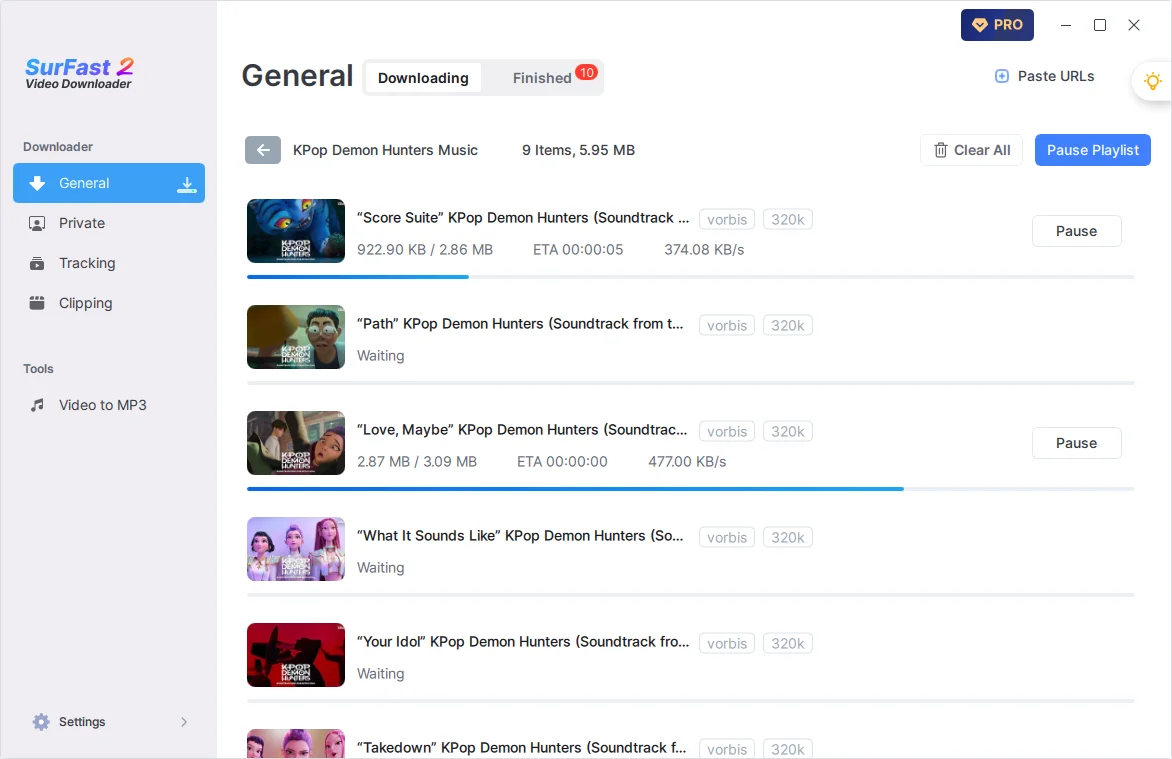The image size is (1172, 759).
Task: Expand the Settings chevron arrow
Action: point(184,722)
